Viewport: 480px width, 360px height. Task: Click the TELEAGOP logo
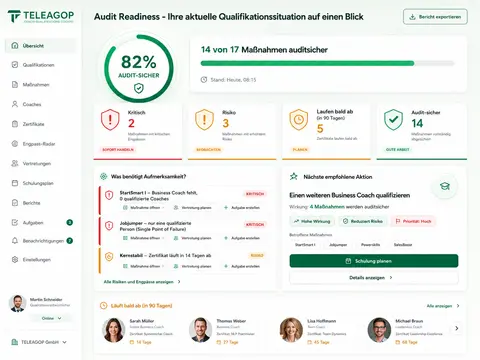tap(41, 16)
